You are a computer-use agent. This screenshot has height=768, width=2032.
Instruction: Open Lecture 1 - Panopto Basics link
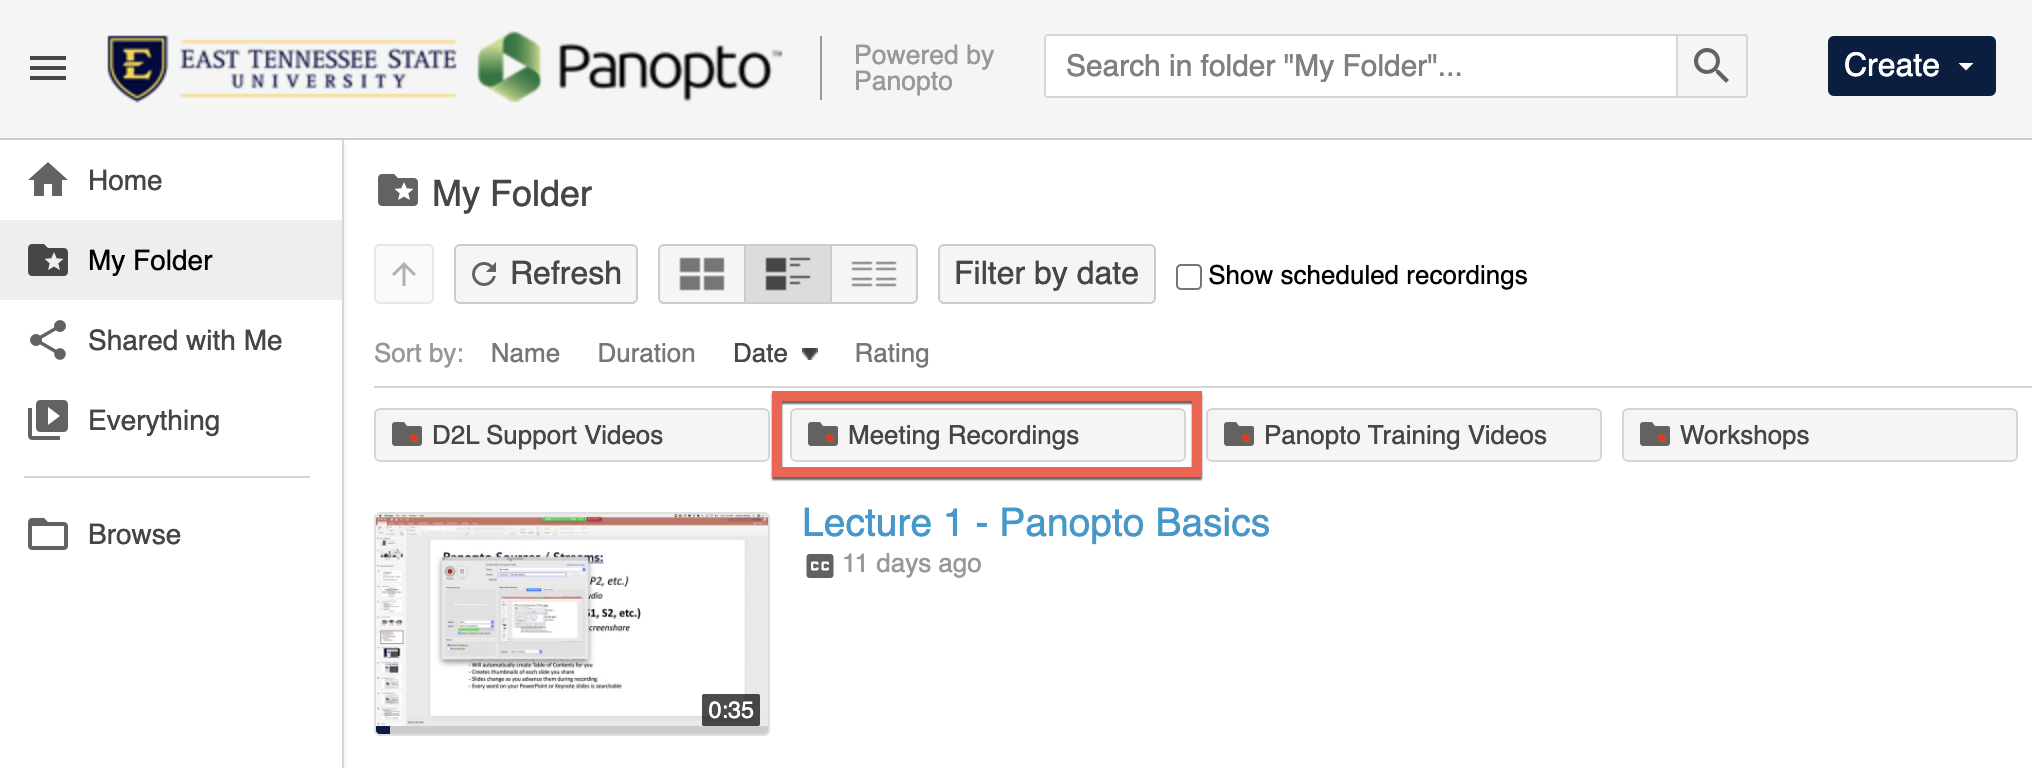click(x=1035, y=523)
